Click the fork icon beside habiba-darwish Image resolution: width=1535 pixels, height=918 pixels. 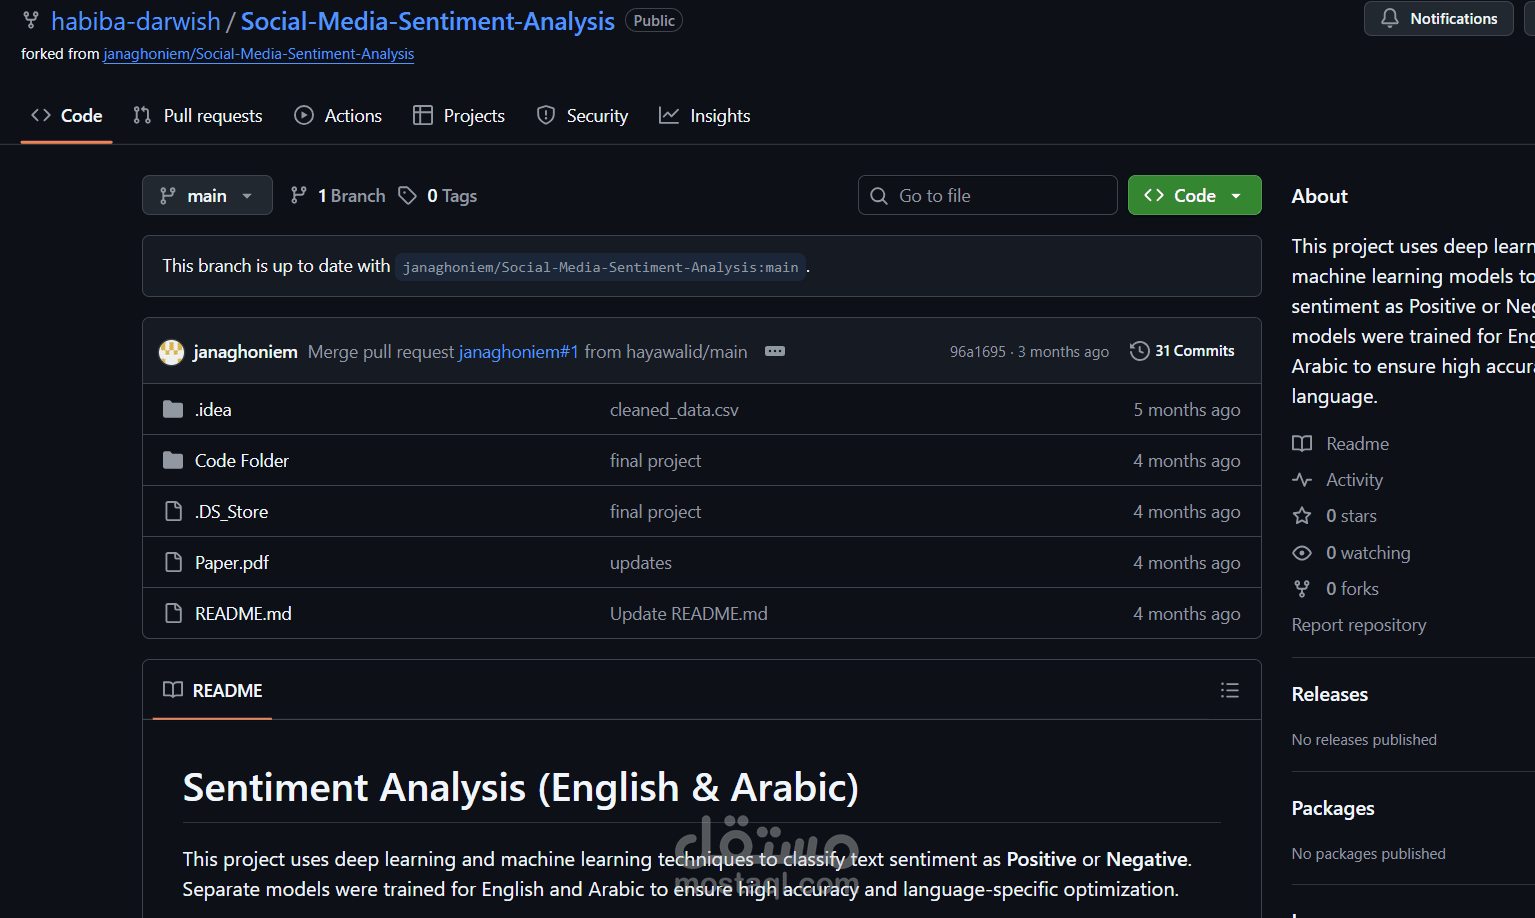point(31,20)
